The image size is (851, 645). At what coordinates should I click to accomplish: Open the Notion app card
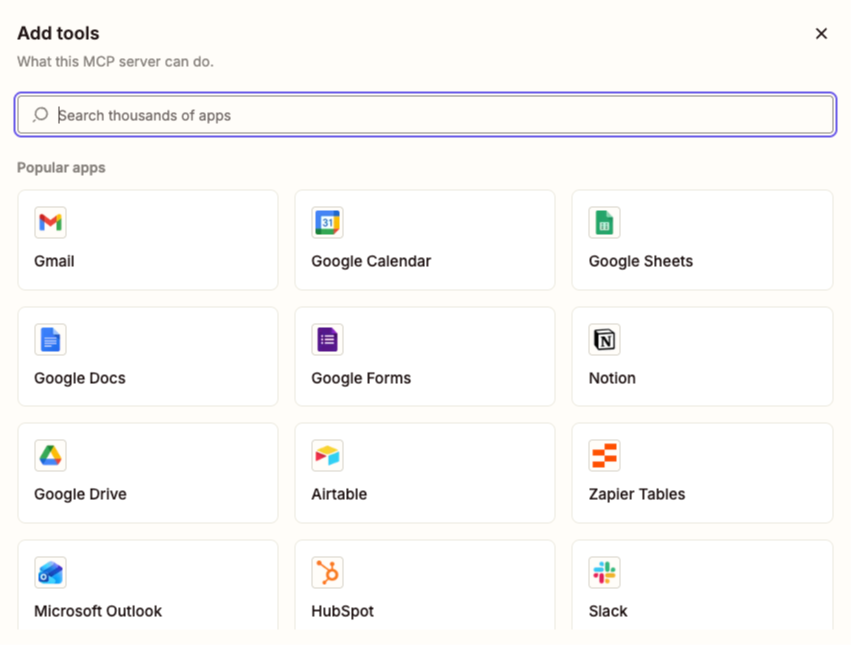click(701, 356)
